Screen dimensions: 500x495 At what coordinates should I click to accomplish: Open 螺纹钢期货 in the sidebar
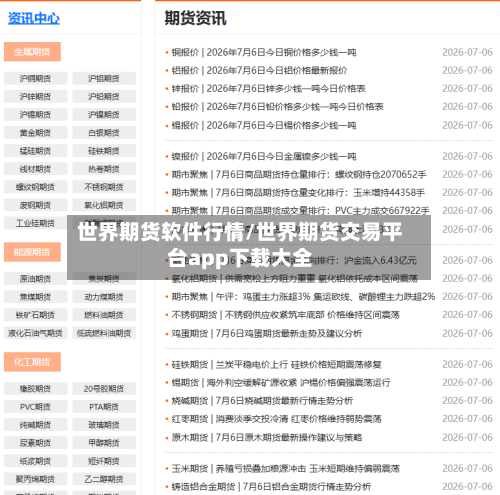click(35, 187)
